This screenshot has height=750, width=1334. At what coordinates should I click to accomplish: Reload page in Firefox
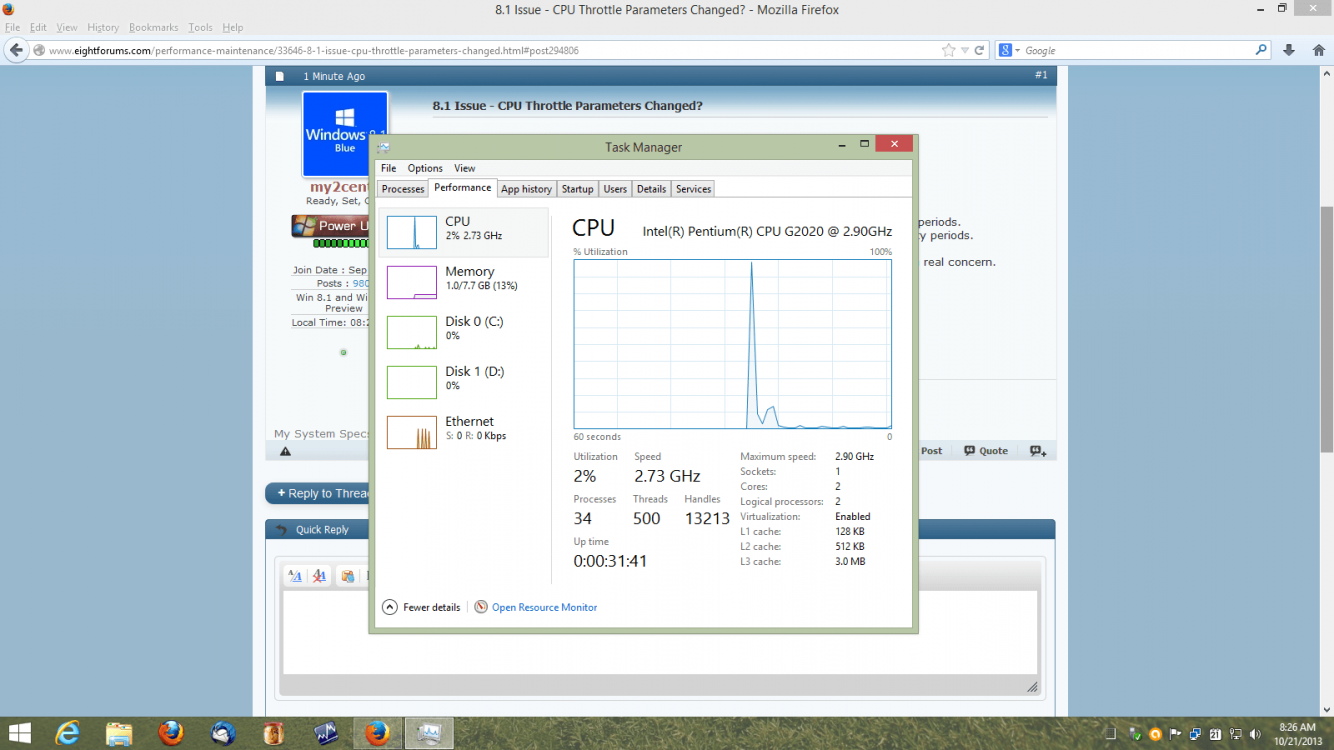(980, 50)
